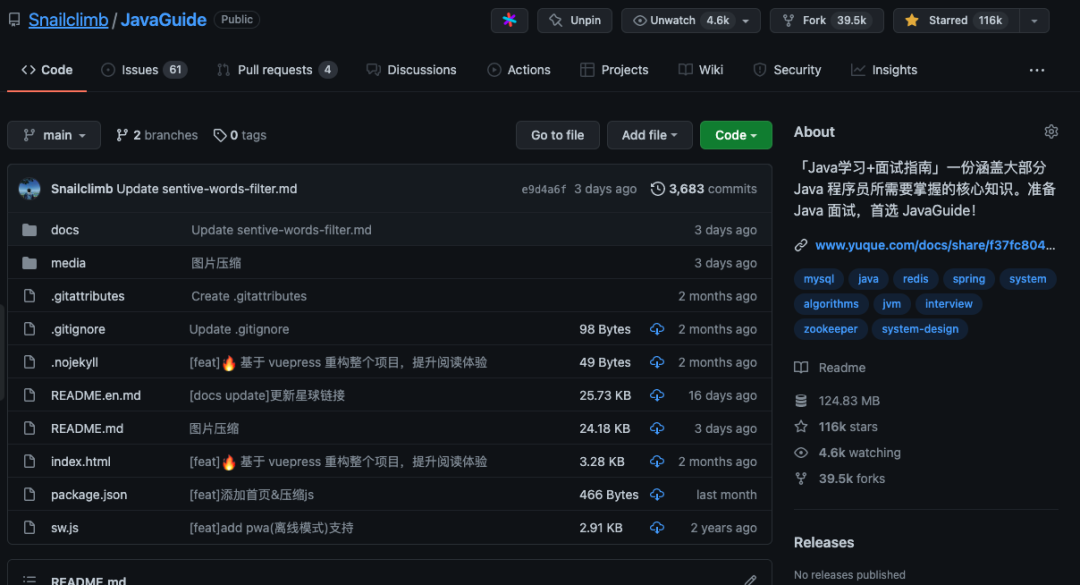Screen dimensions: 1080x585
Task: Click the download cloud icon for README.en.md
Action: (657, 396)
